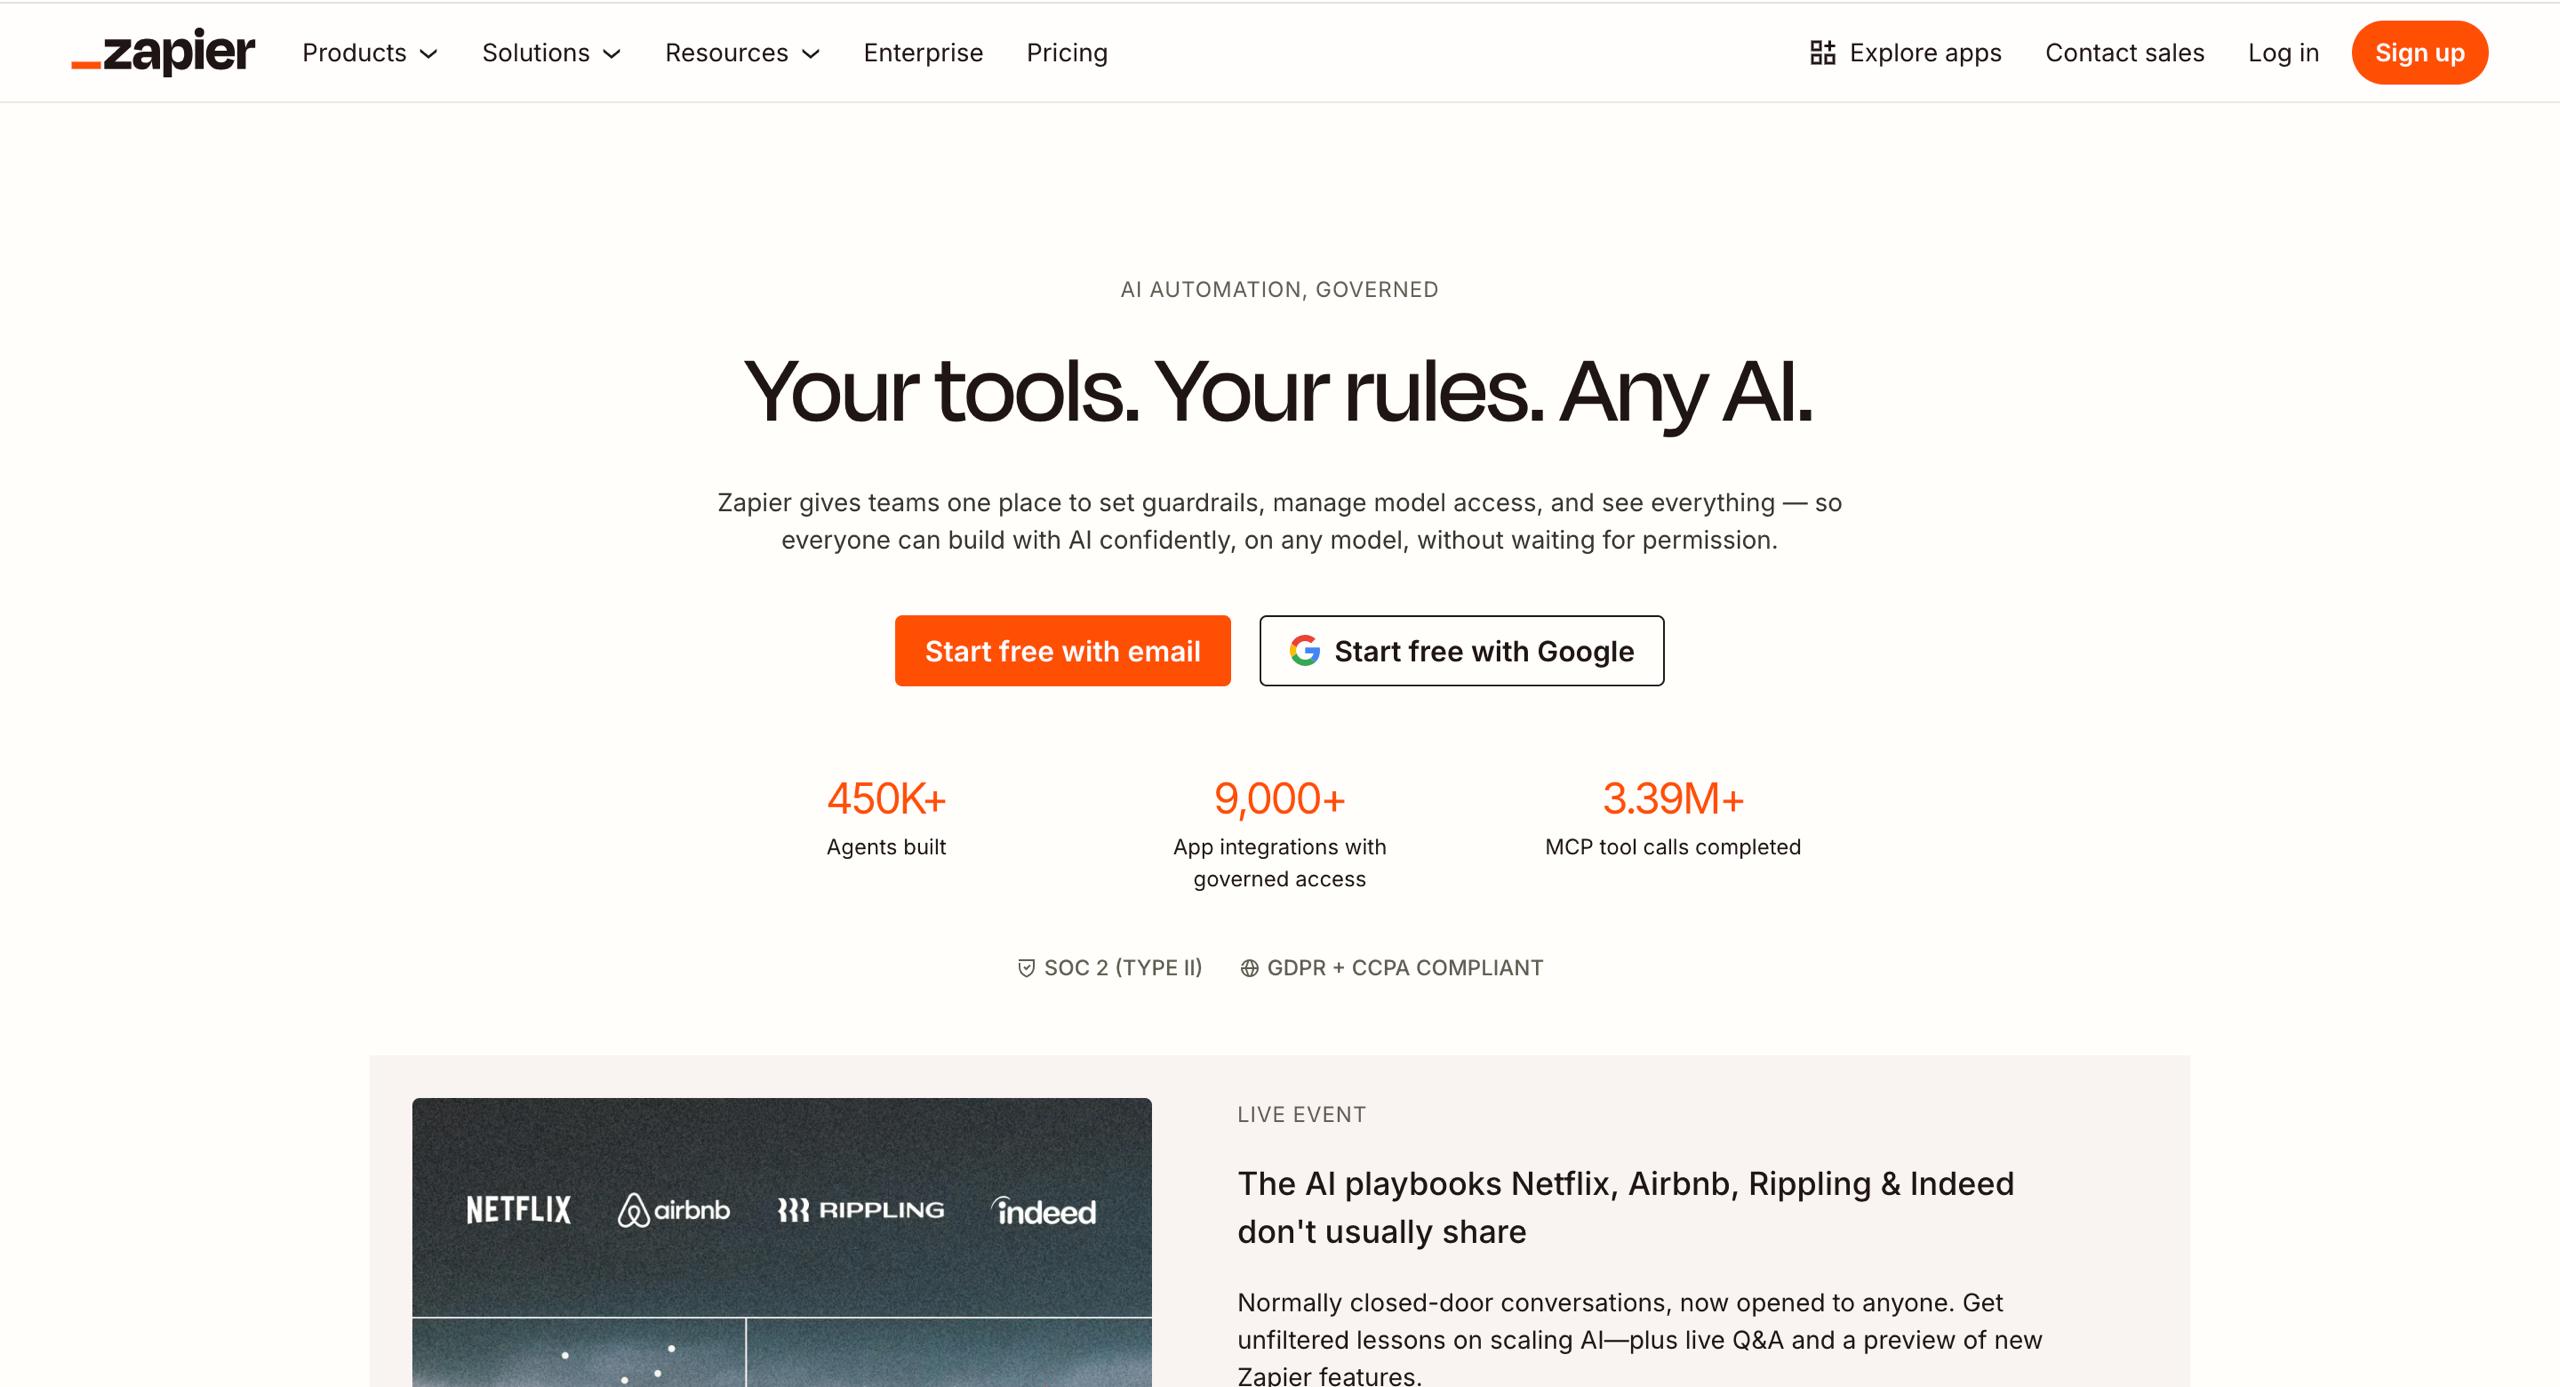This screenshot has height=1387, width=2560.
Task: Click the orange Sign up button
Action: [x=2420, y=53]
